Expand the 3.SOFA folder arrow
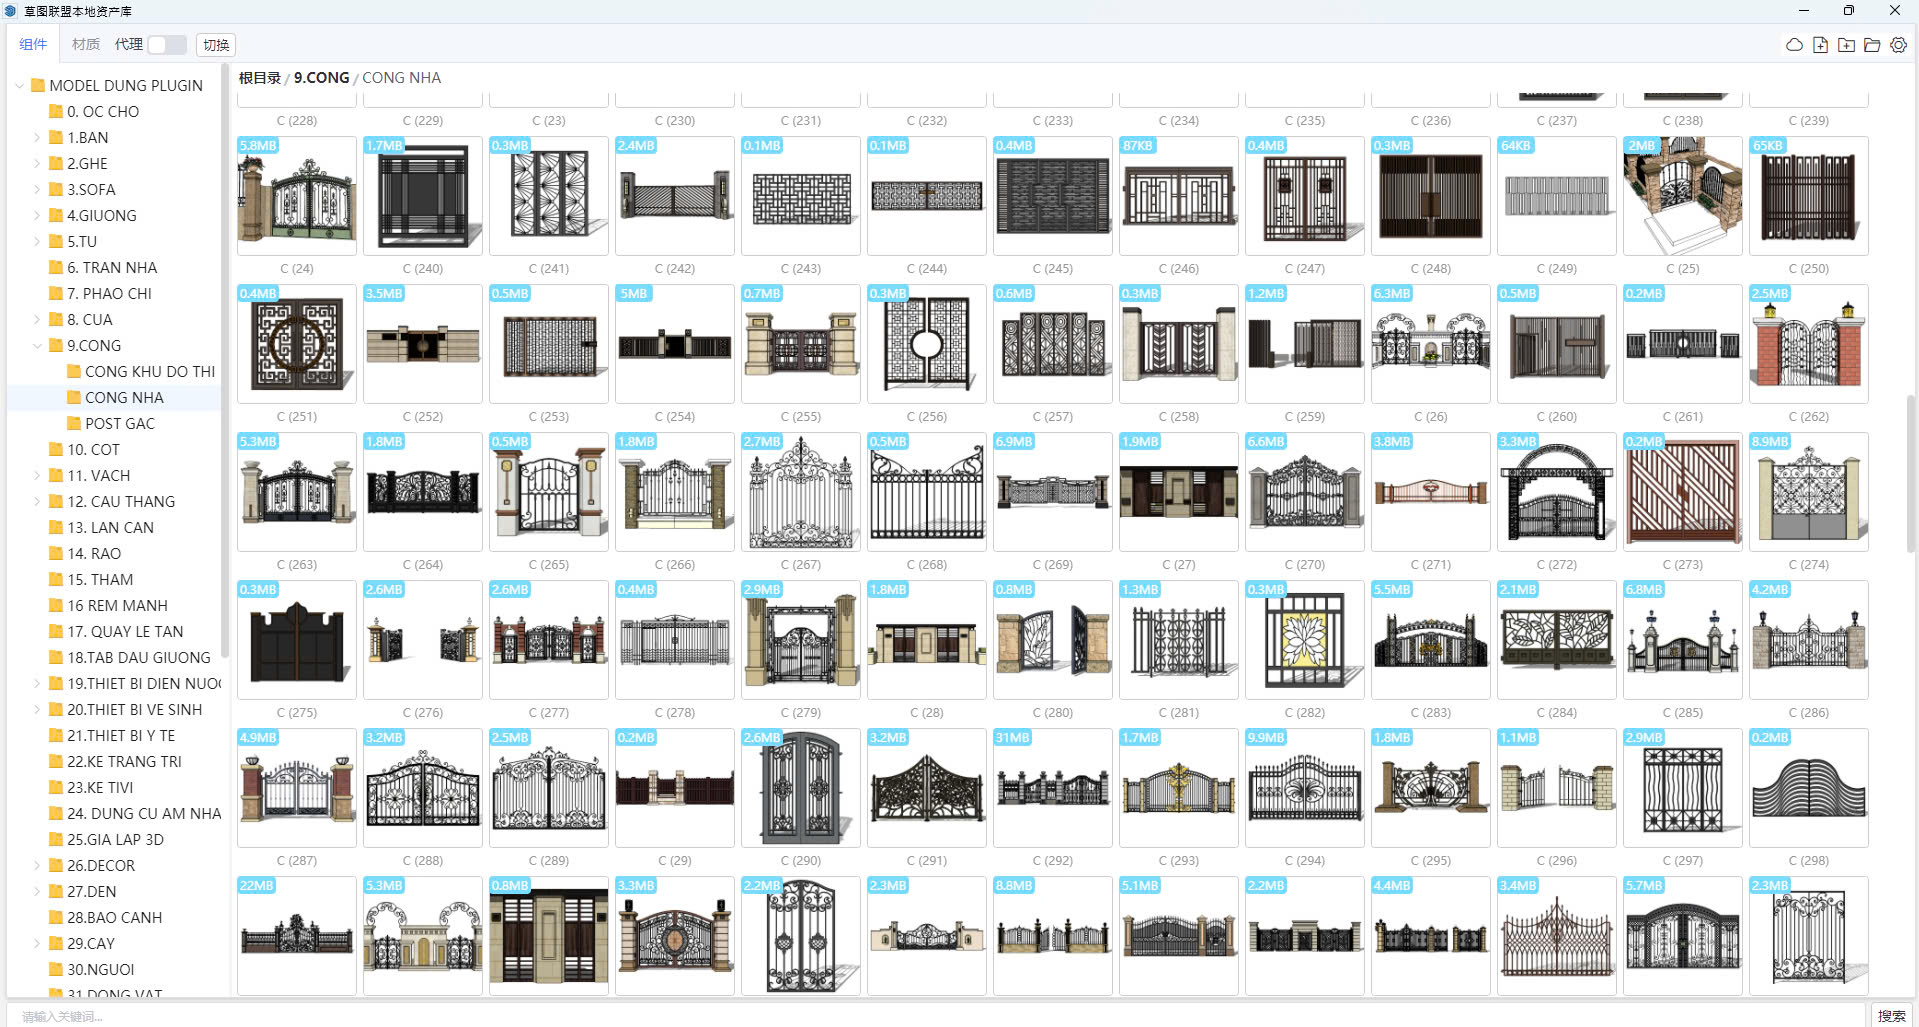 (37, 189)
